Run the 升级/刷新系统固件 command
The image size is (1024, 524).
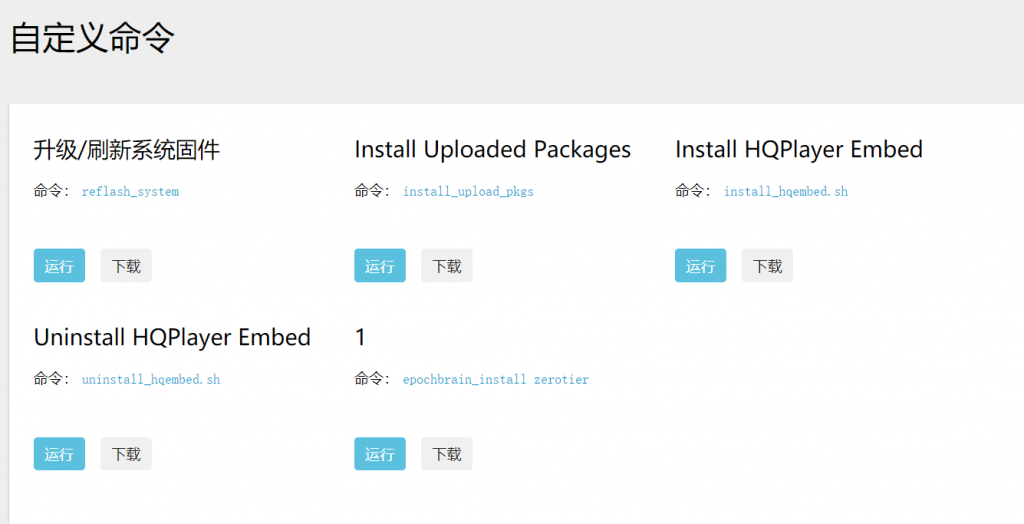(59, 265)
